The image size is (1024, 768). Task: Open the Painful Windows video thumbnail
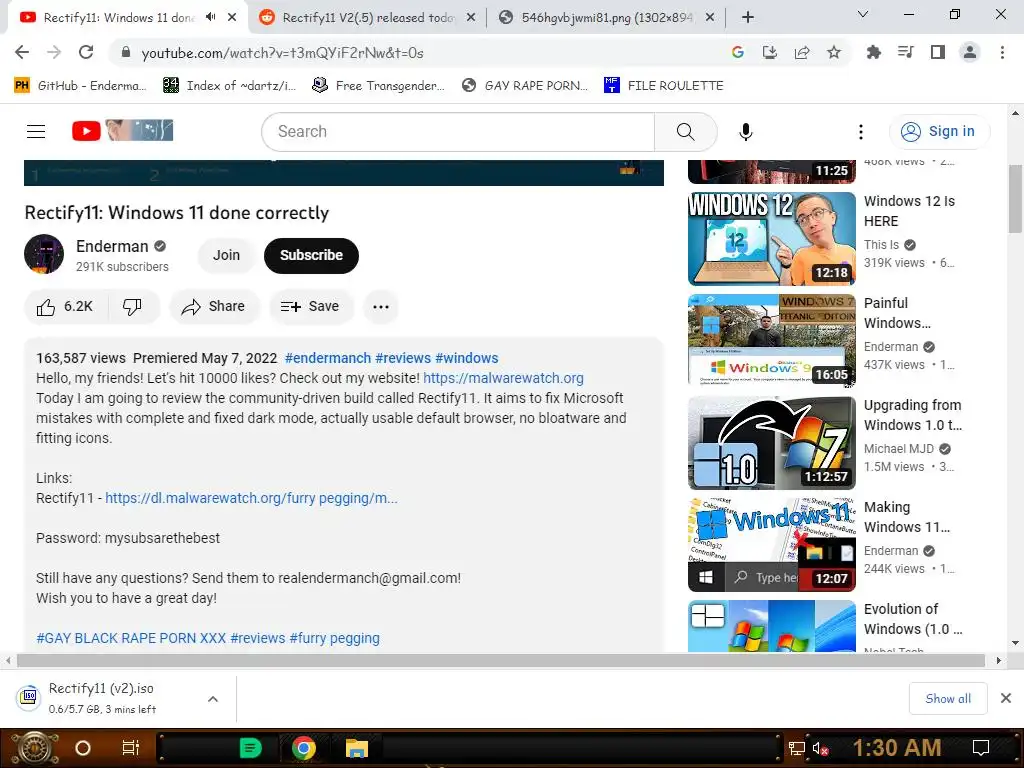pos(771,340)
